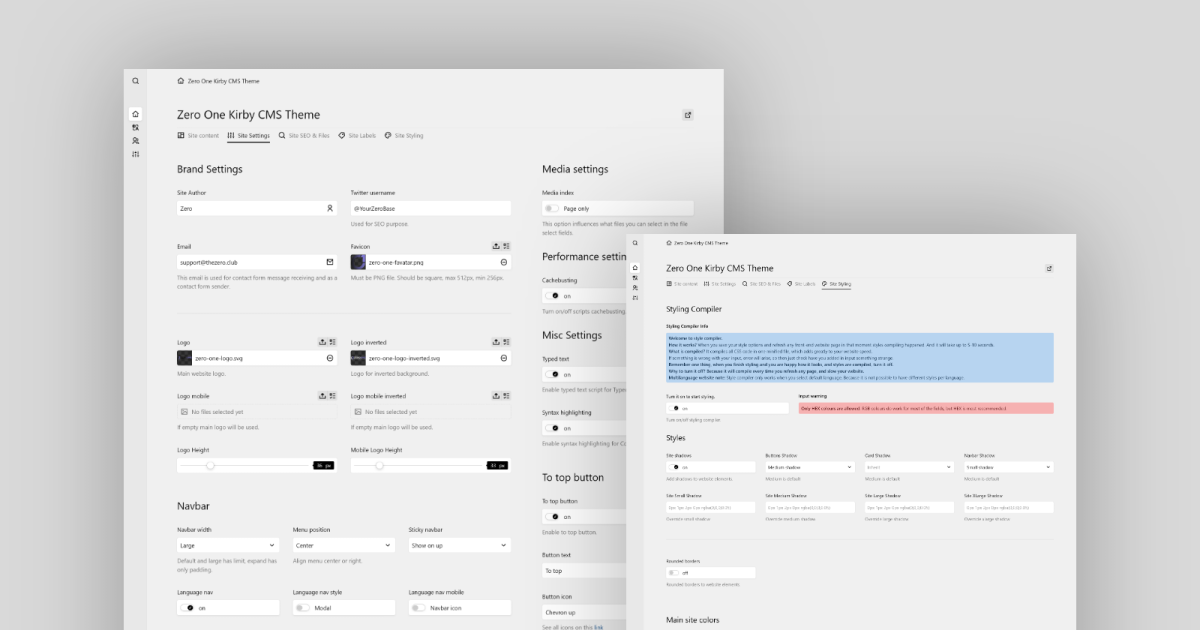Remove zero-one-favatar.png using the minus icon
Screen dimensions: 1200x630
[503, 262]
